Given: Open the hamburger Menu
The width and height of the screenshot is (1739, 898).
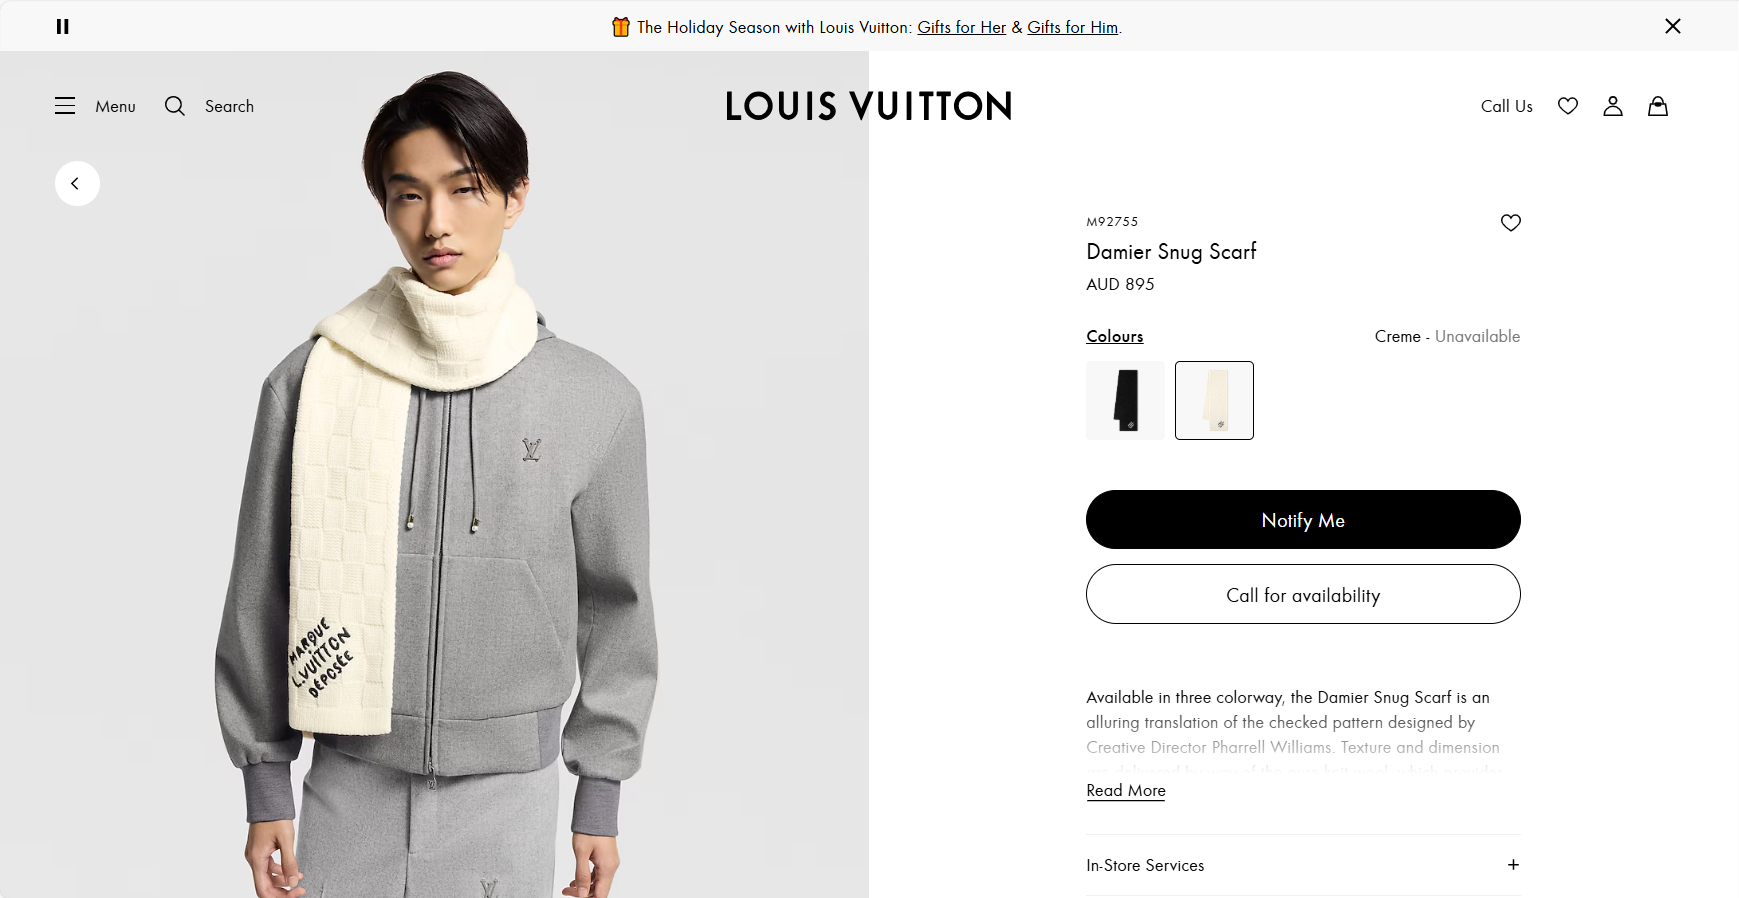Looking at the screenshot, I should pyautogui.click(x=65, y=106).
